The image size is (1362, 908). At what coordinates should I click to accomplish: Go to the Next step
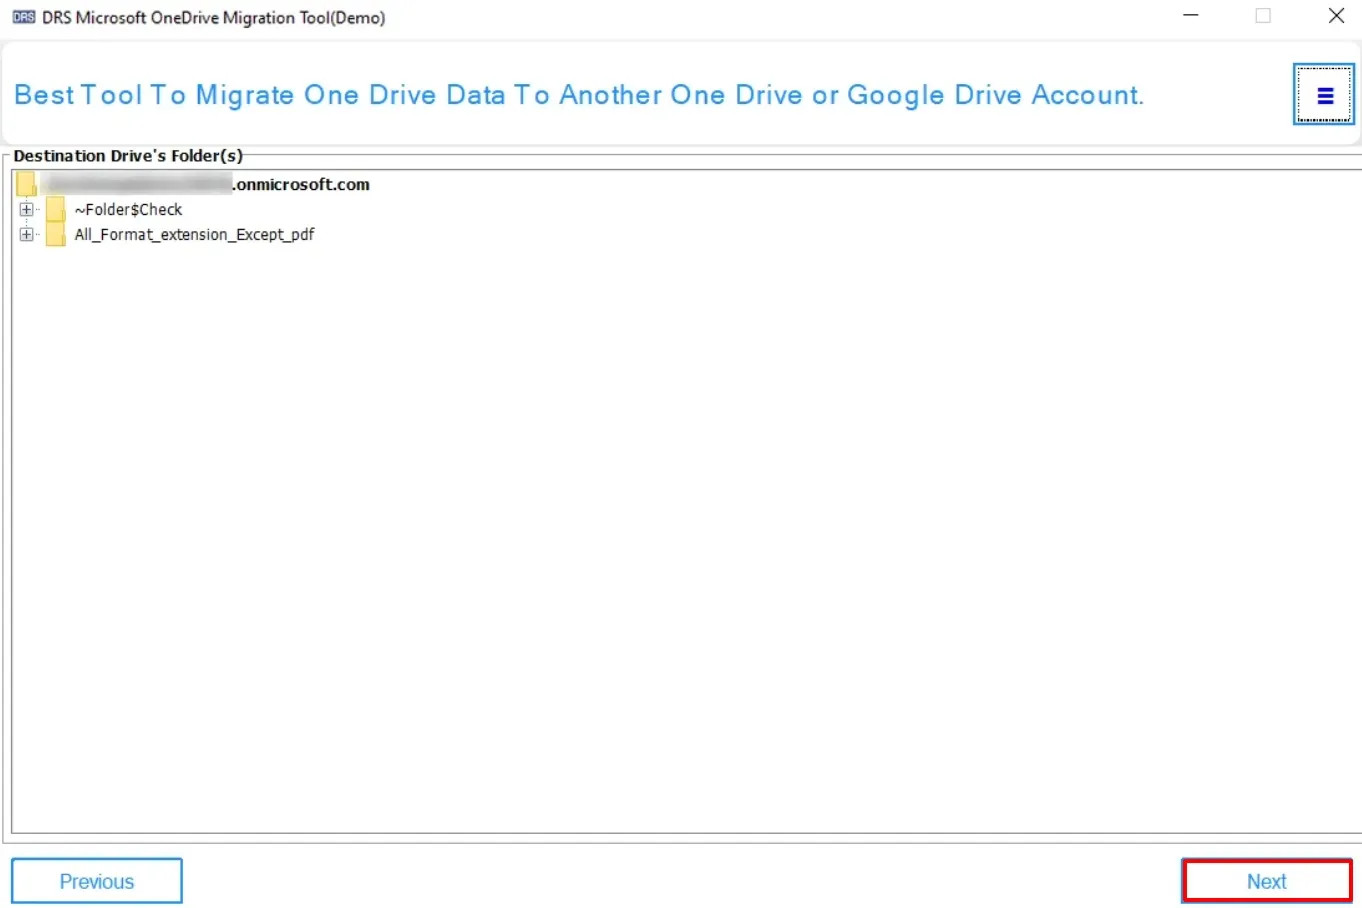tap(1266, 881)
